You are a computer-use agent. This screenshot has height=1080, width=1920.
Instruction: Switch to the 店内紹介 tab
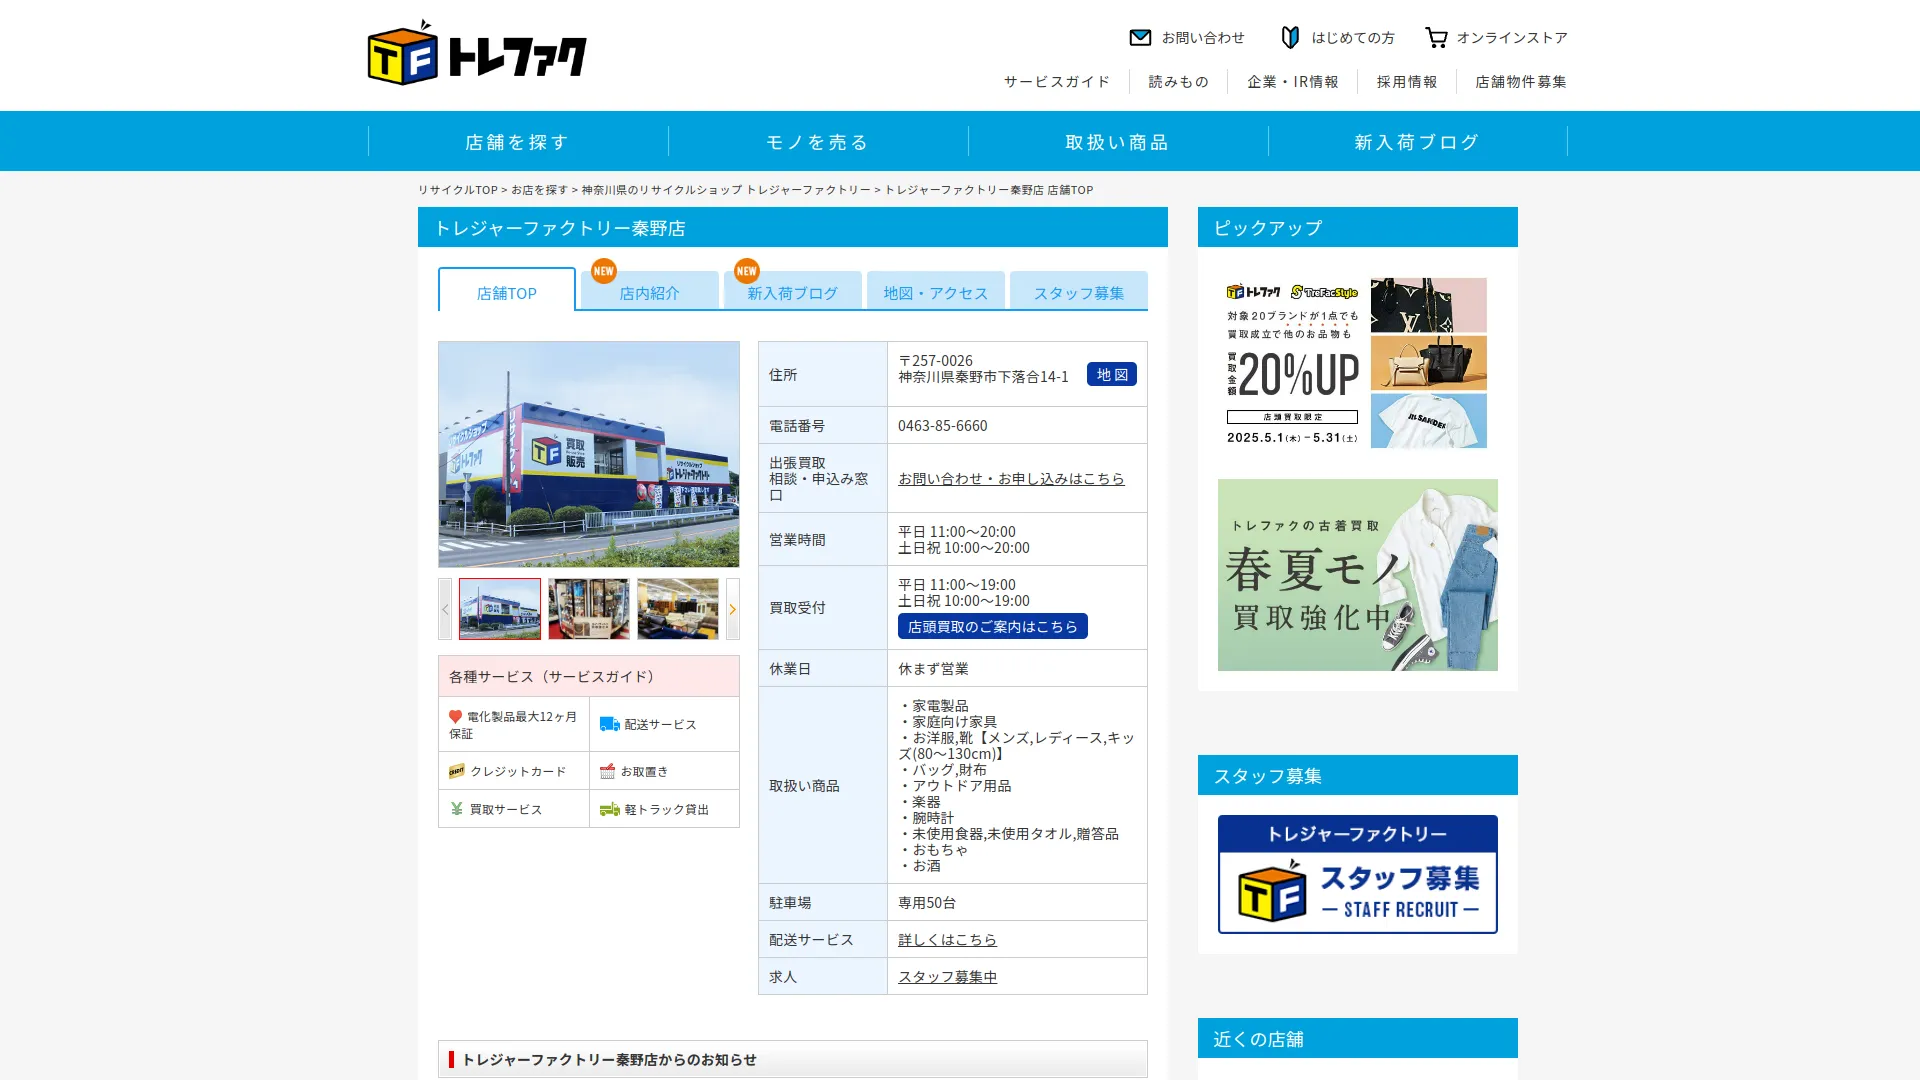[x=650, y=291]
